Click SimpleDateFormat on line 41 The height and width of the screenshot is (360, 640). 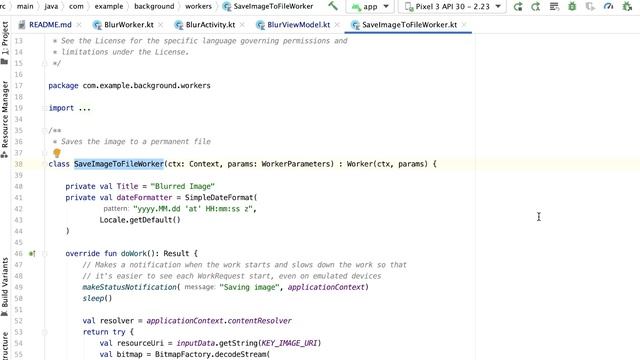click(x=219, y=198)
